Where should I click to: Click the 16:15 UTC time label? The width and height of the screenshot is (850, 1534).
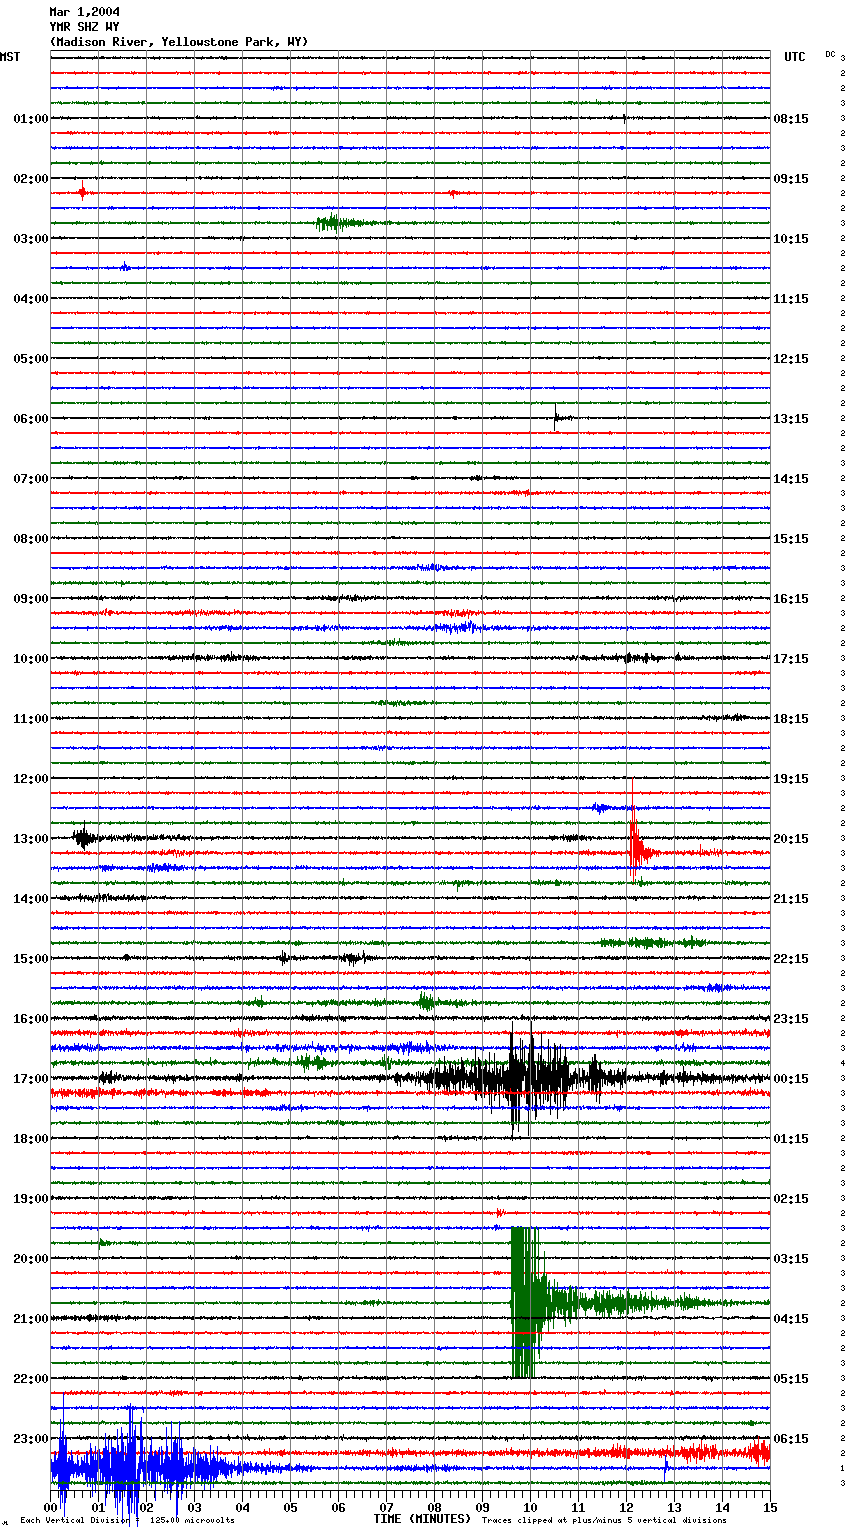(791, 599)
